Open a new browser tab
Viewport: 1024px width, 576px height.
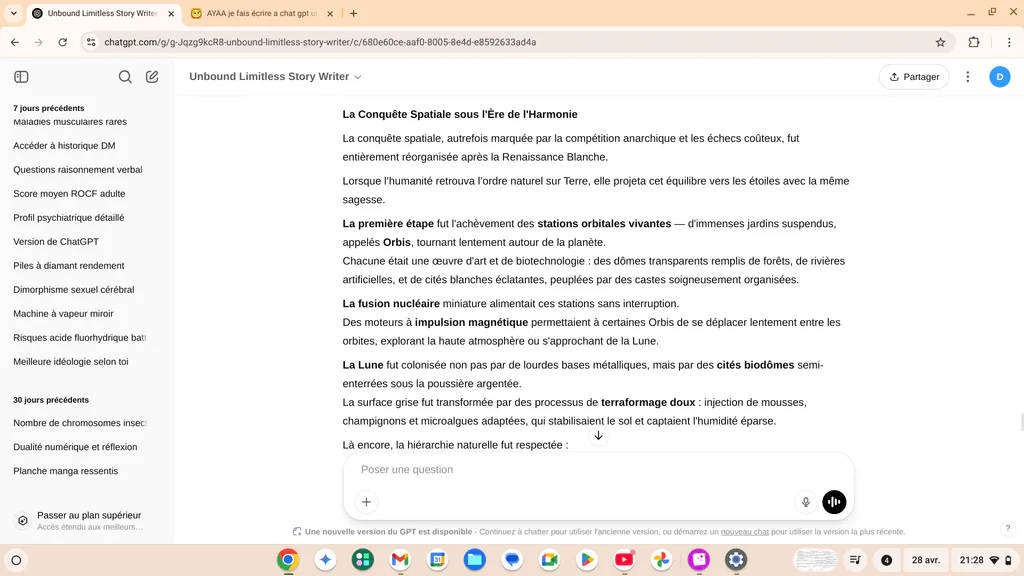[x=353, y=13]
